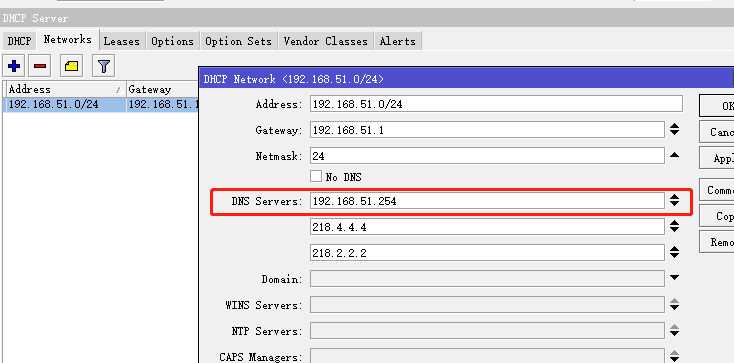Switch to the Alerts tab

click(398, 41)
